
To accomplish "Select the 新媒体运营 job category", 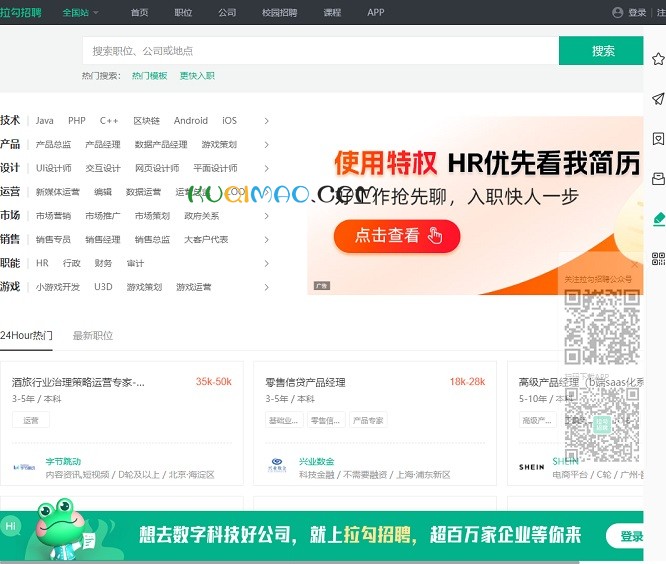I will click(x=58, y=192).
